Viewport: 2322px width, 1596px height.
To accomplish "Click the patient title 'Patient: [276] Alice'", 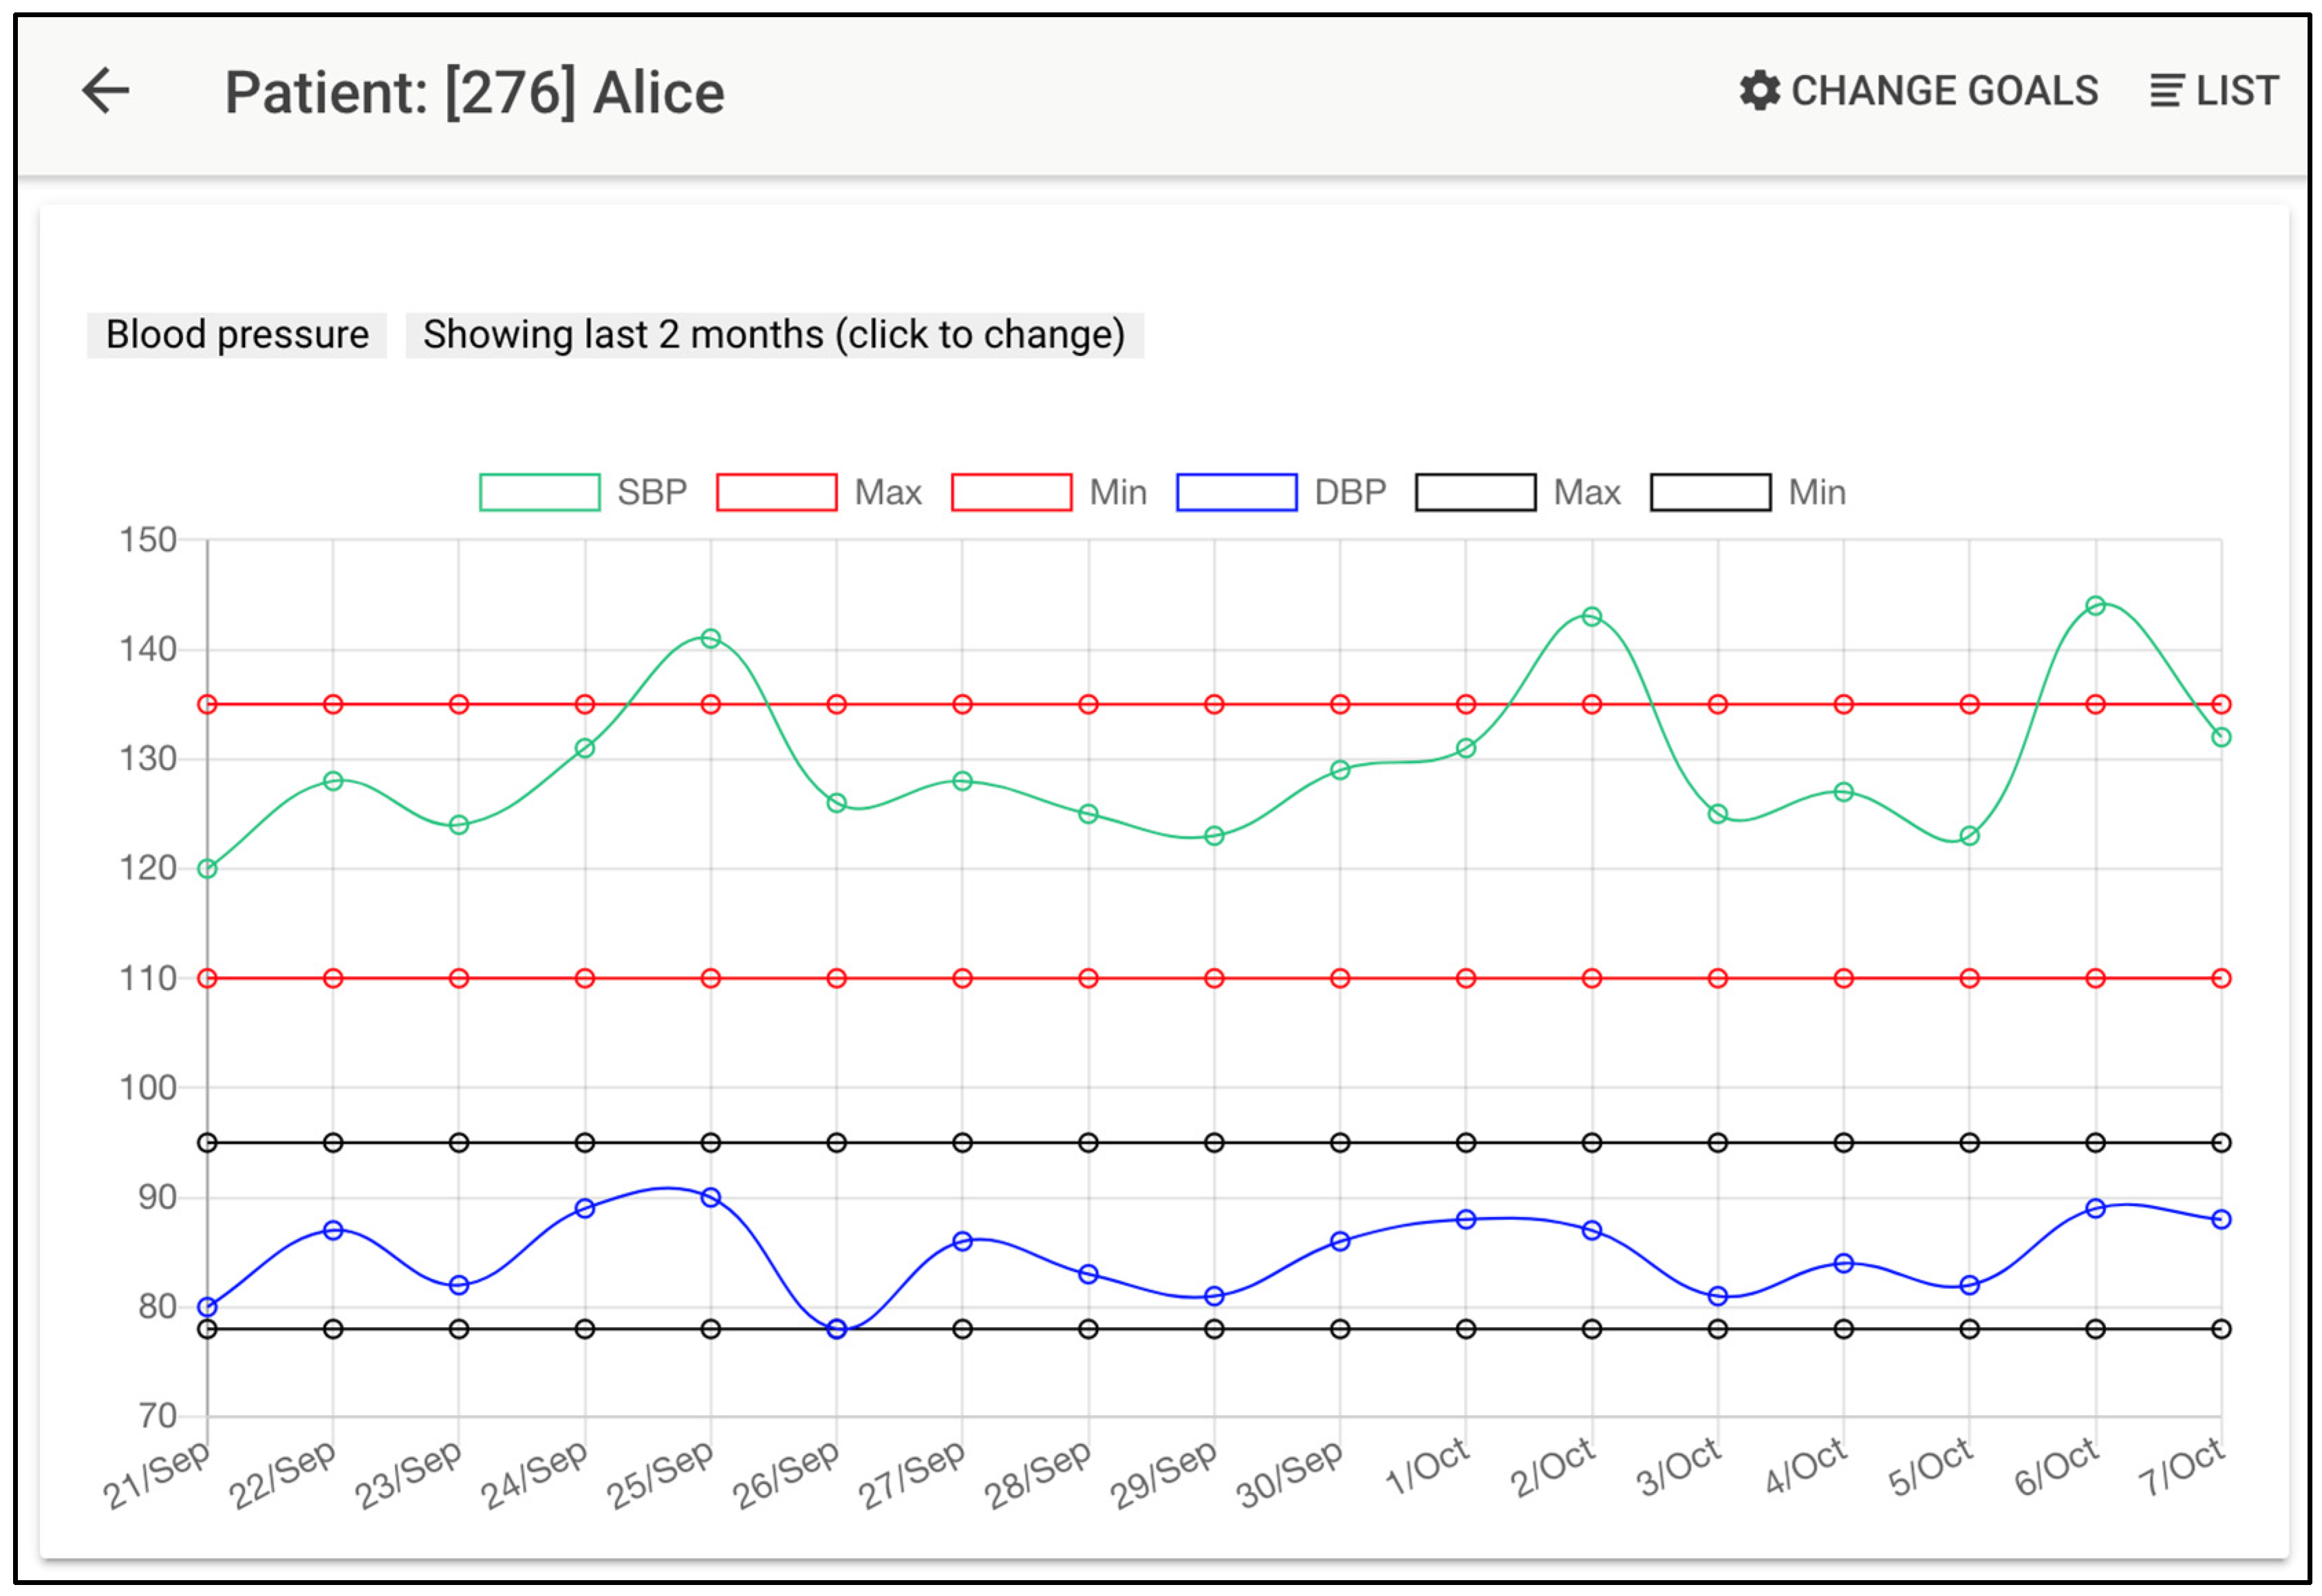I will pyautogui.click(x=474, y=93).
